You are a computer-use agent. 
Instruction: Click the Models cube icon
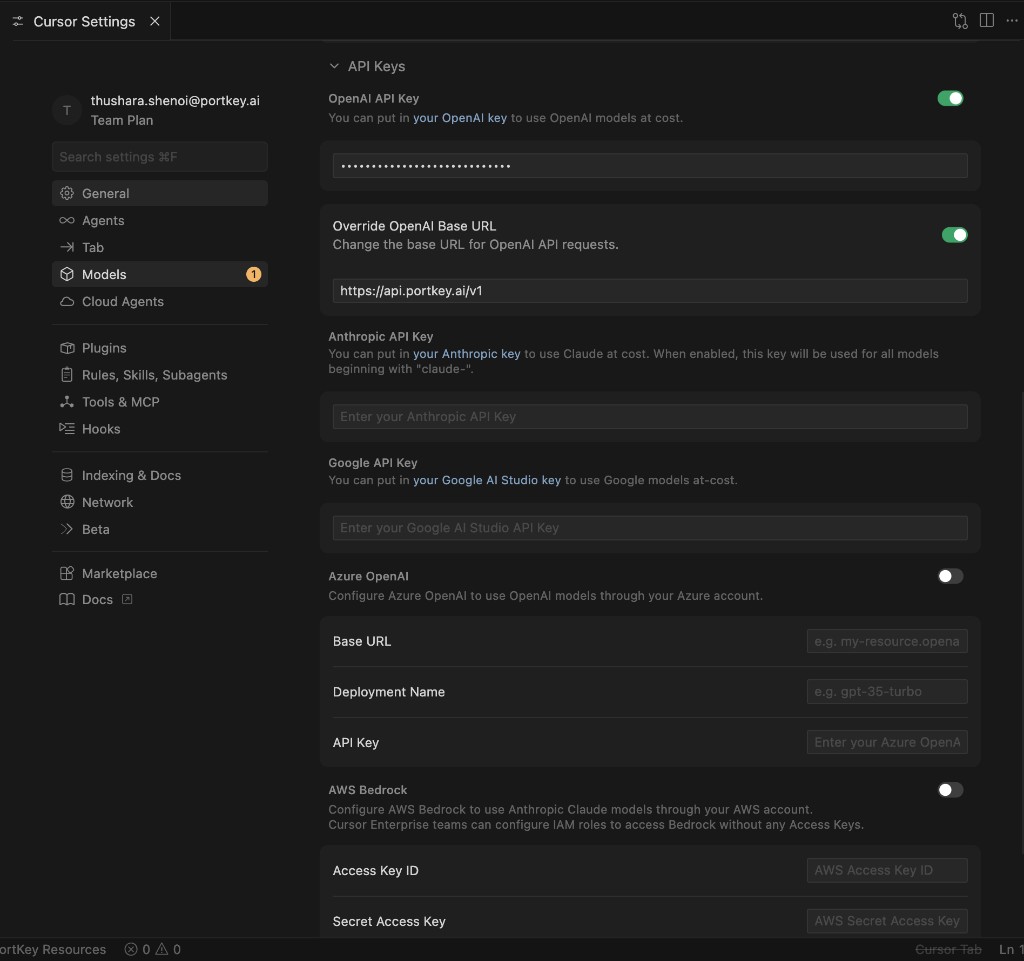[67, 274]
